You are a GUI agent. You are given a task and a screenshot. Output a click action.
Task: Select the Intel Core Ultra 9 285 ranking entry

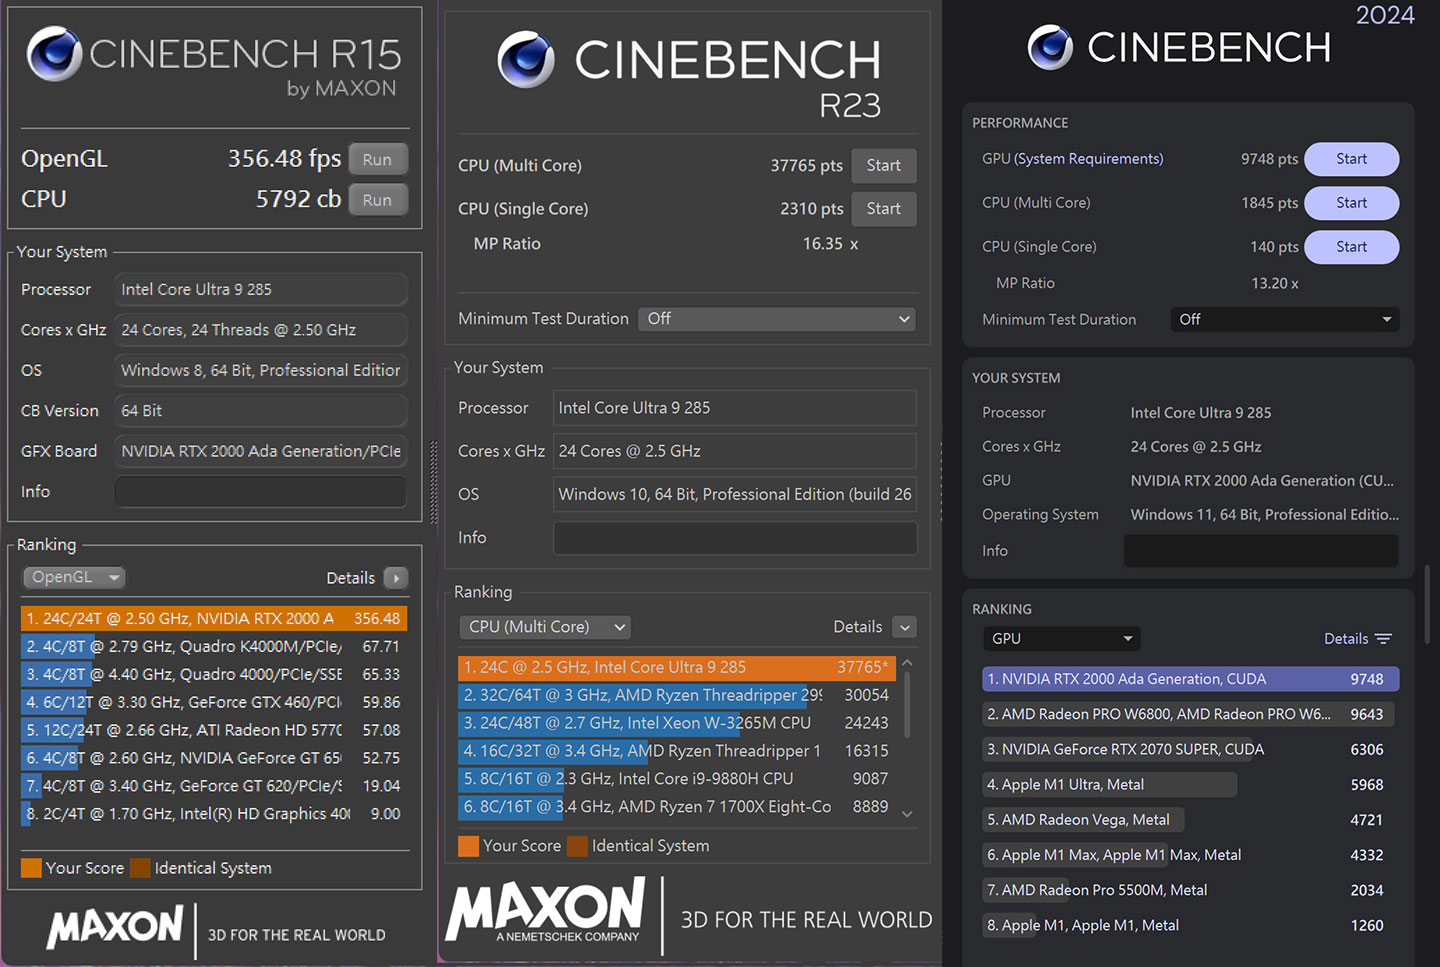click(x=676, y=666)
